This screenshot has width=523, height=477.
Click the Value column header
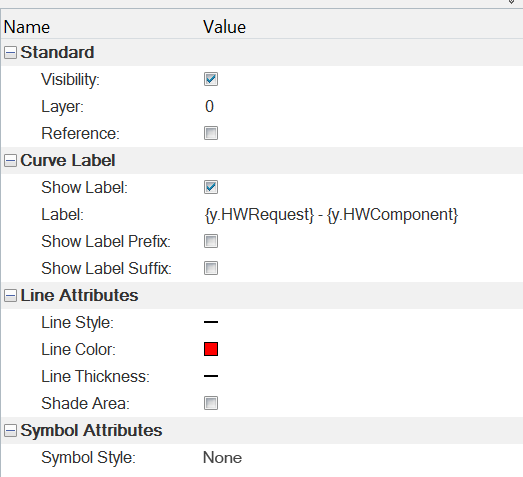point(224,27)
